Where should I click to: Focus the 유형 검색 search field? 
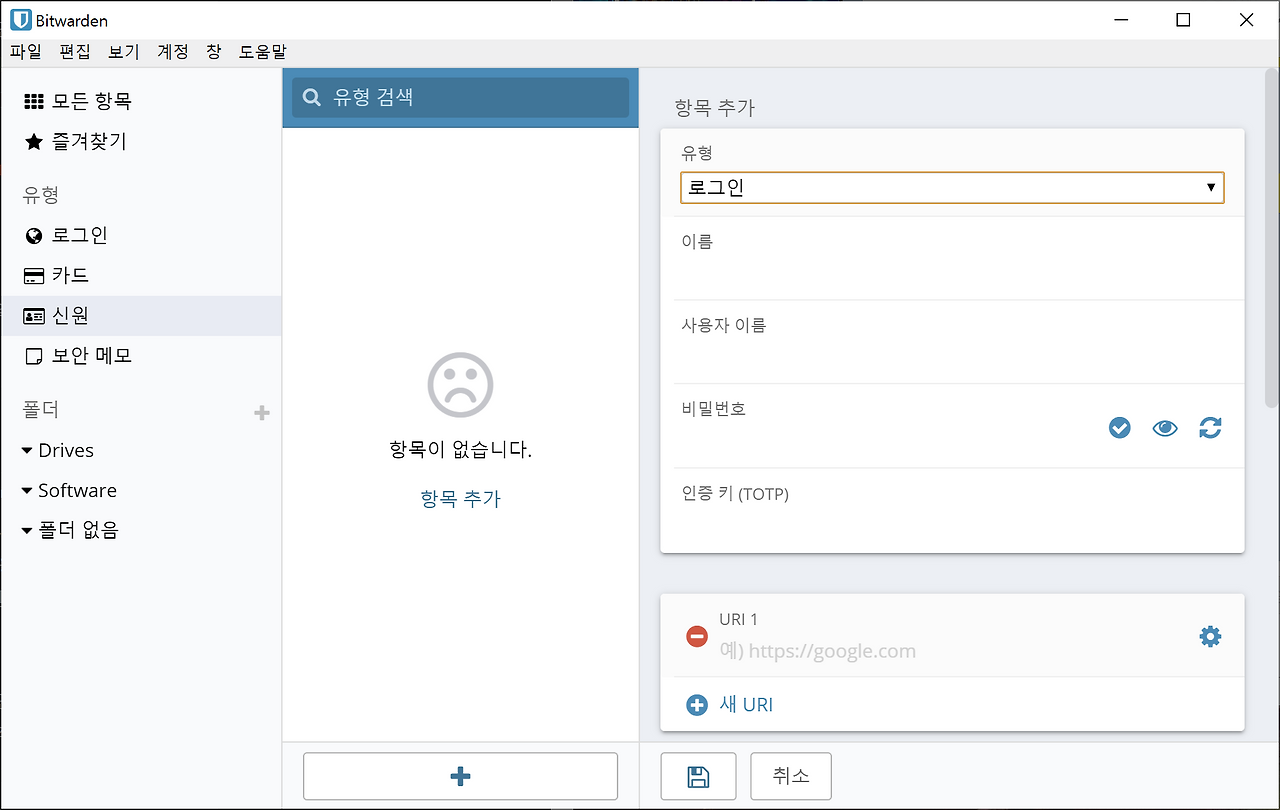460,97
